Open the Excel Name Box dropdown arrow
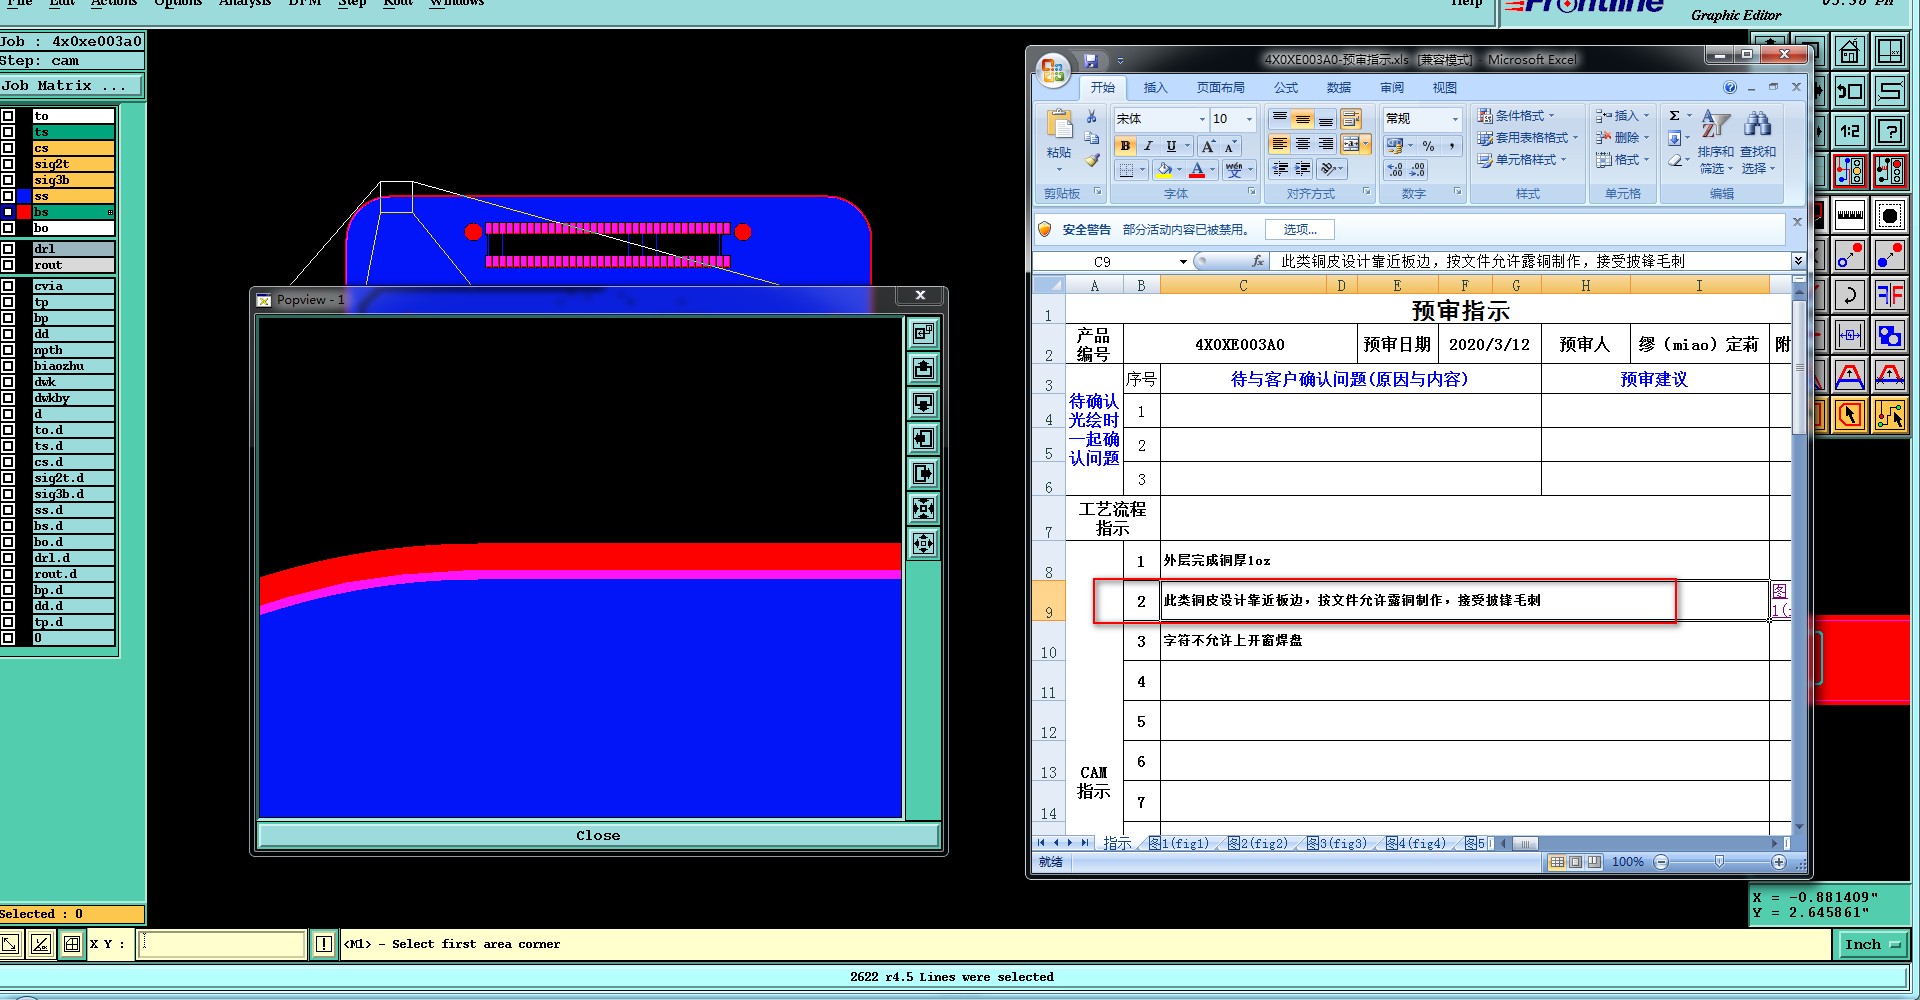 (x=1183, y=262)
